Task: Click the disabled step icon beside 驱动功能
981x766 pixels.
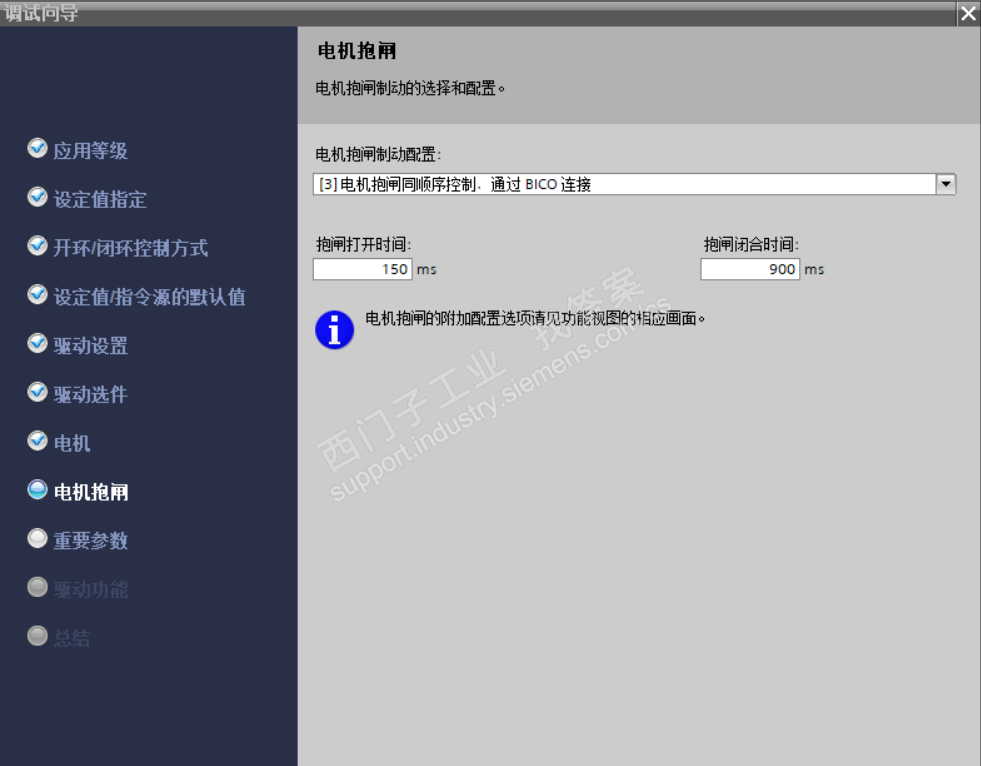Action: 38,588
